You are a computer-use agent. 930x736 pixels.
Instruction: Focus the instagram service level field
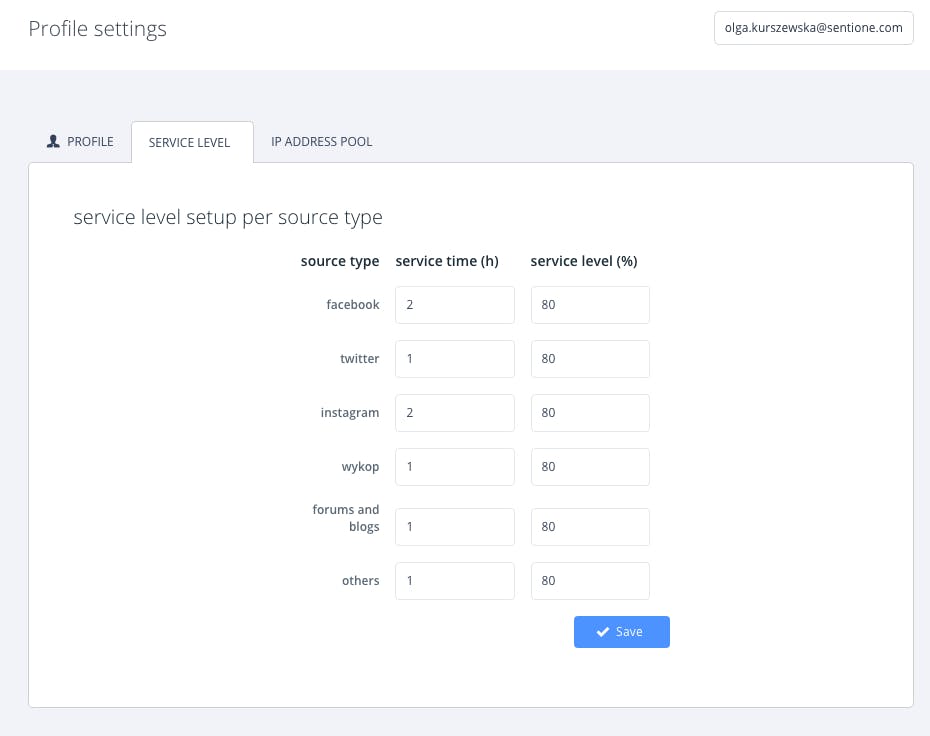pos(589,413)
